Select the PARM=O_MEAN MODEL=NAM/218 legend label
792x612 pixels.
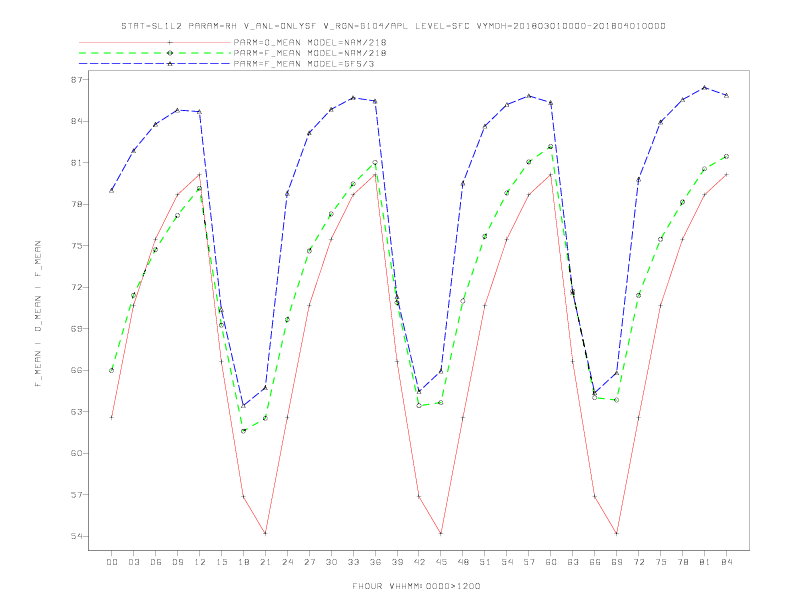310,42
